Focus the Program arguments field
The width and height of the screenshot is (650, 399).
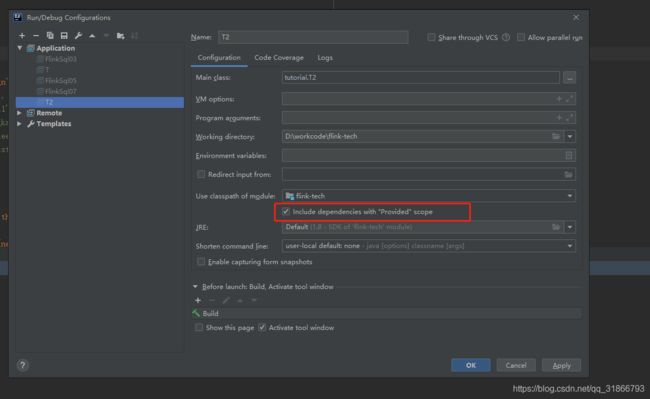coord(429,118)
